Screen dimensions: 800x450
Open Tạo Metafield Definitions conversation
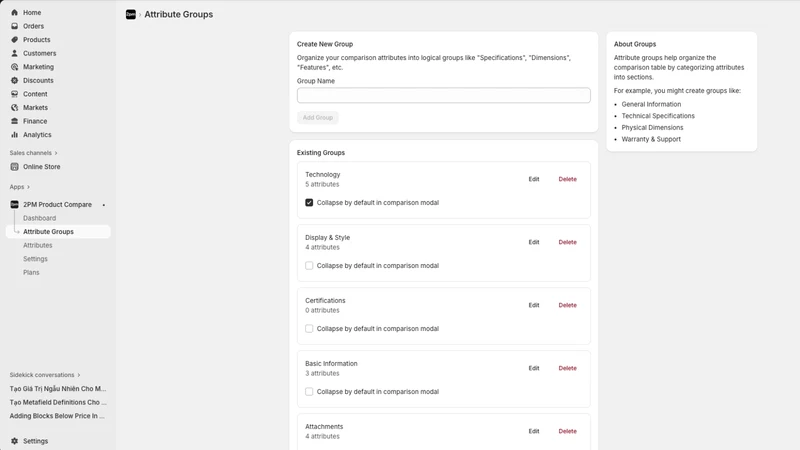tap(58, 402)
